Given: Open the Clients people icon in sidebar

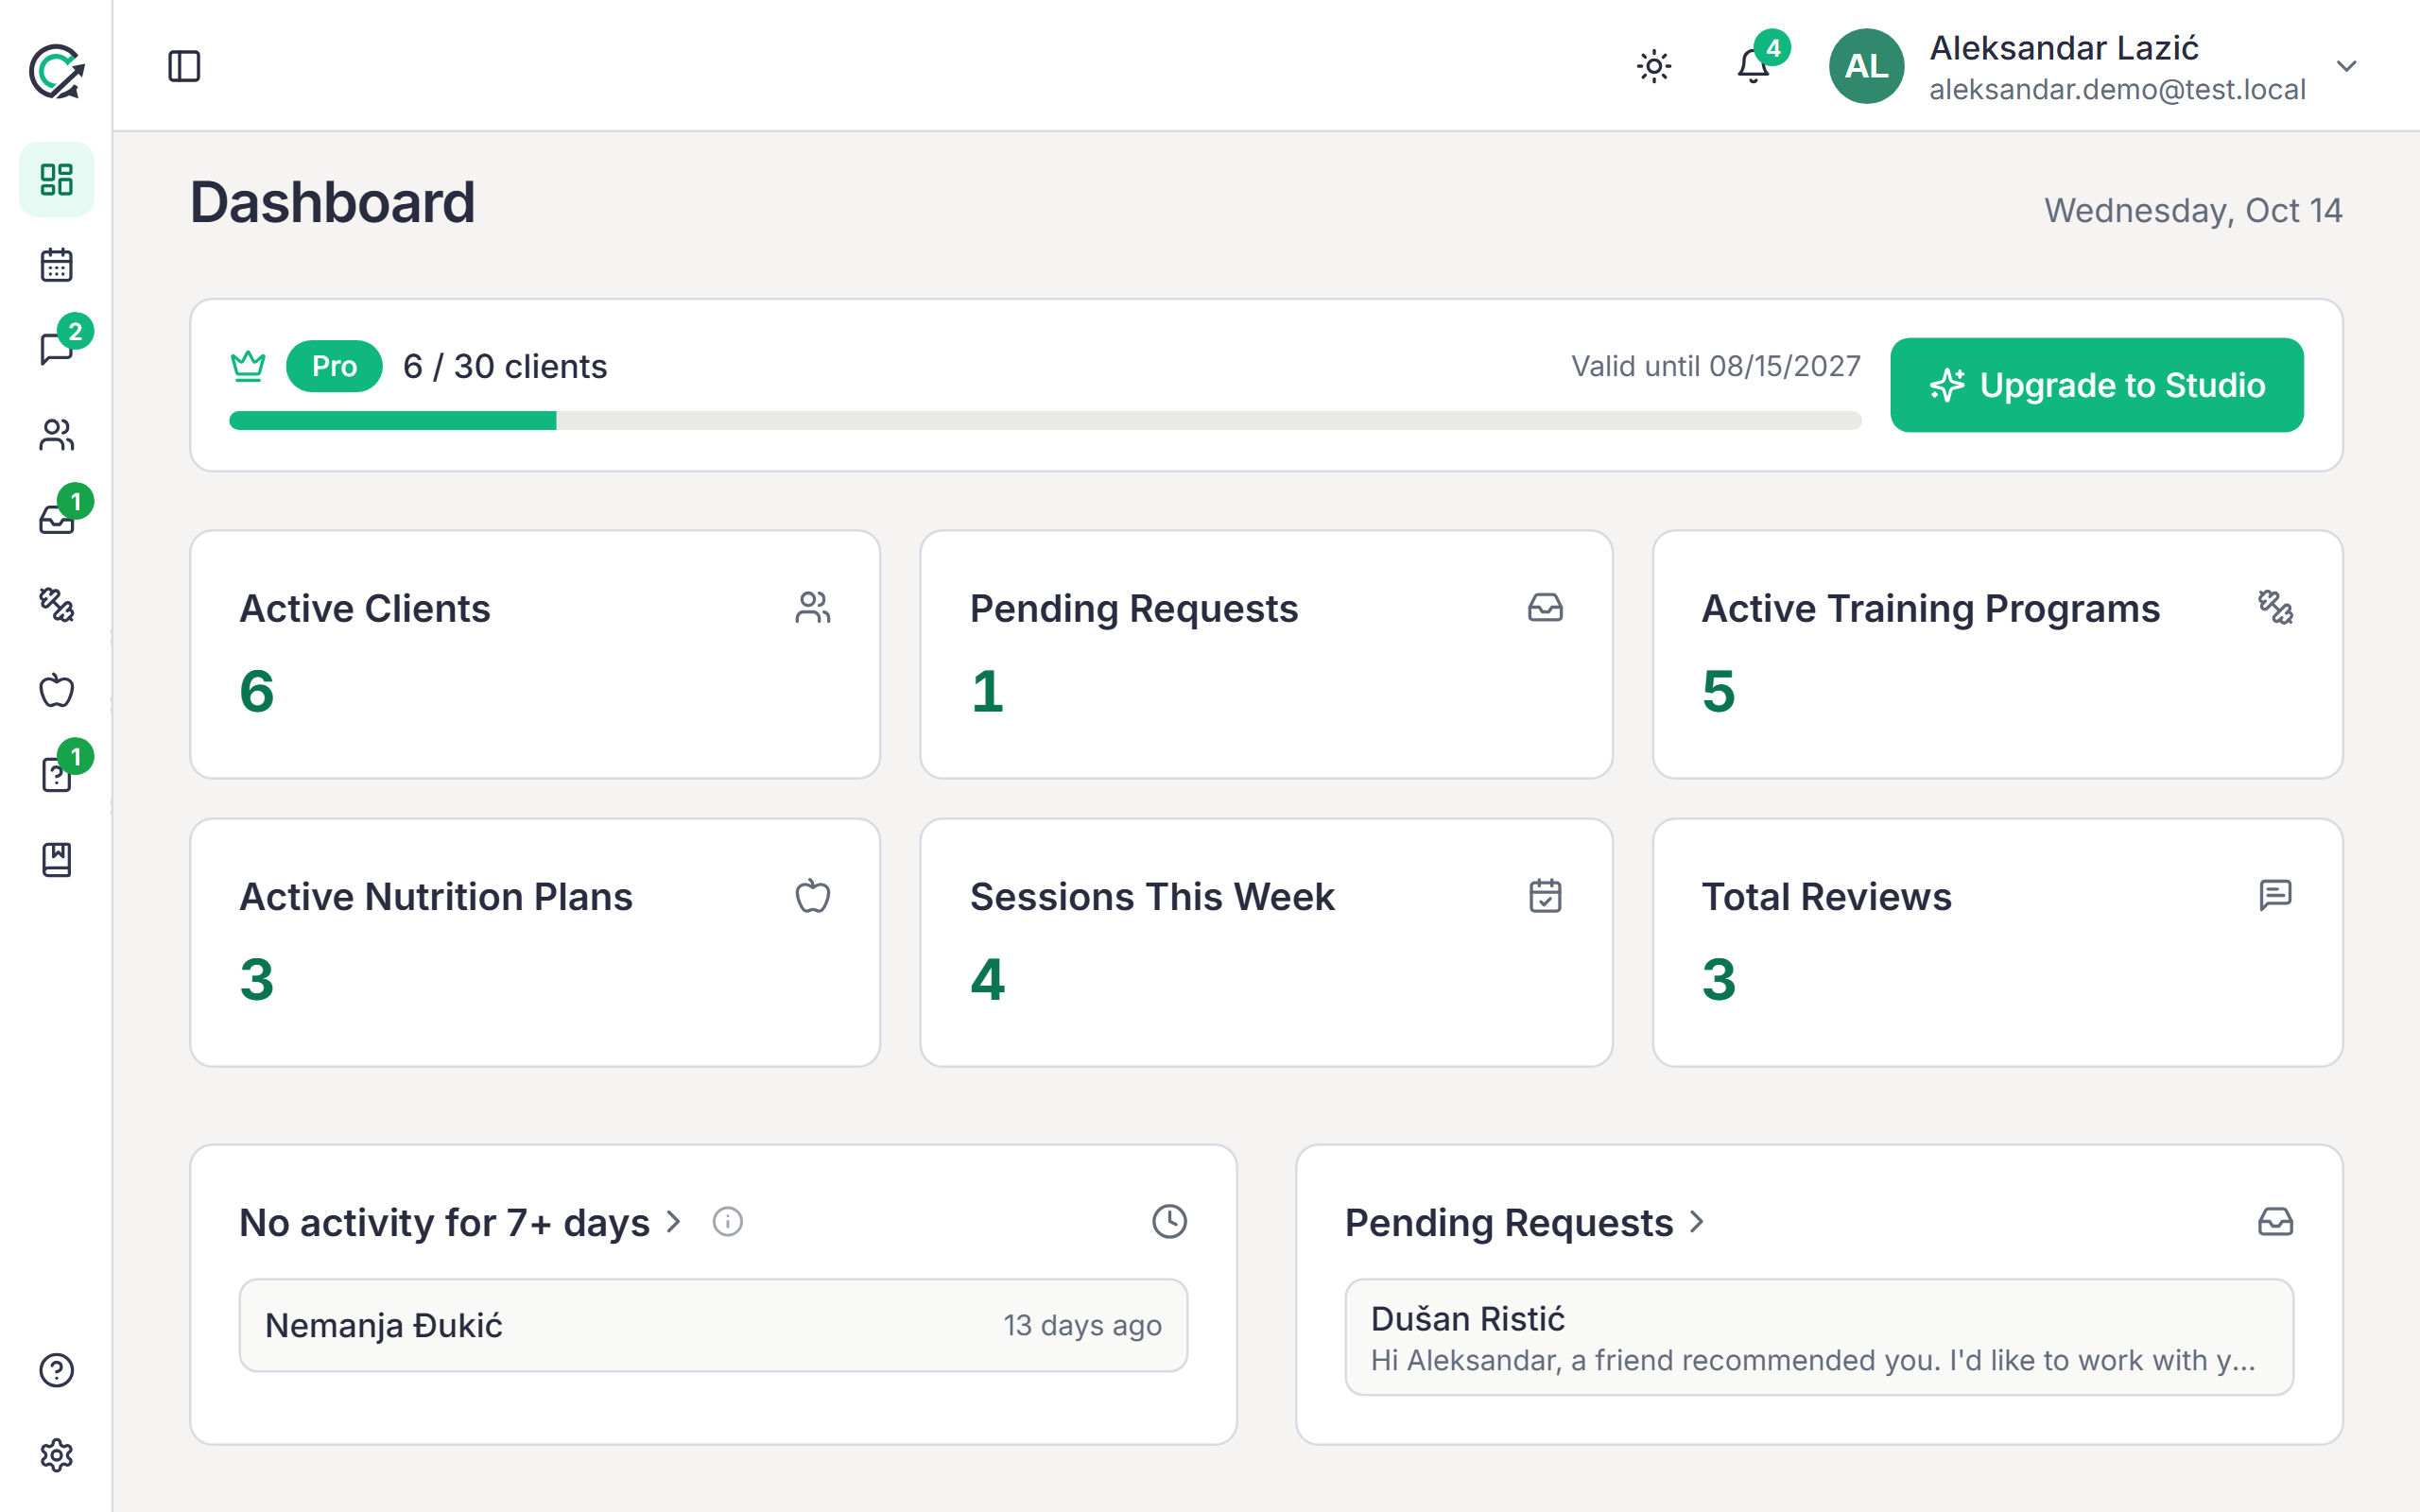Looking at the screenshot, I should click(57, 435).
